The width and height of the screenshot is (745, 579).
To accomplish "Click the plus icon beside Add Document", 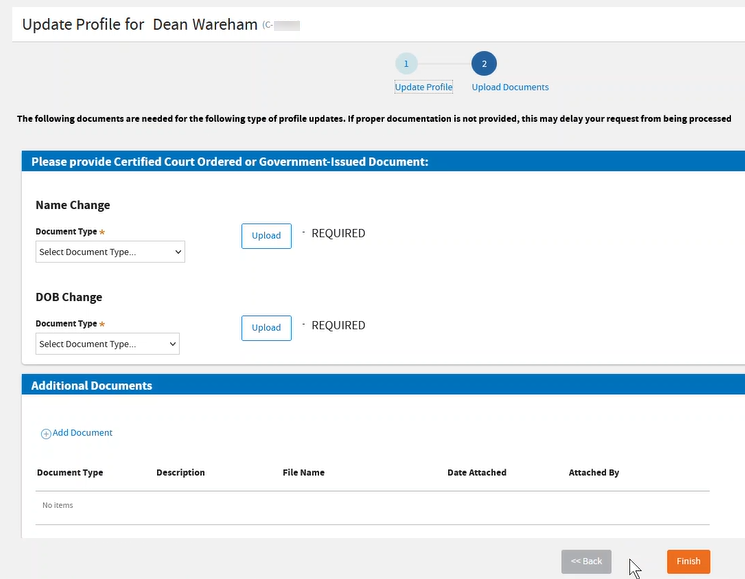I will click(x=45, y=434).
